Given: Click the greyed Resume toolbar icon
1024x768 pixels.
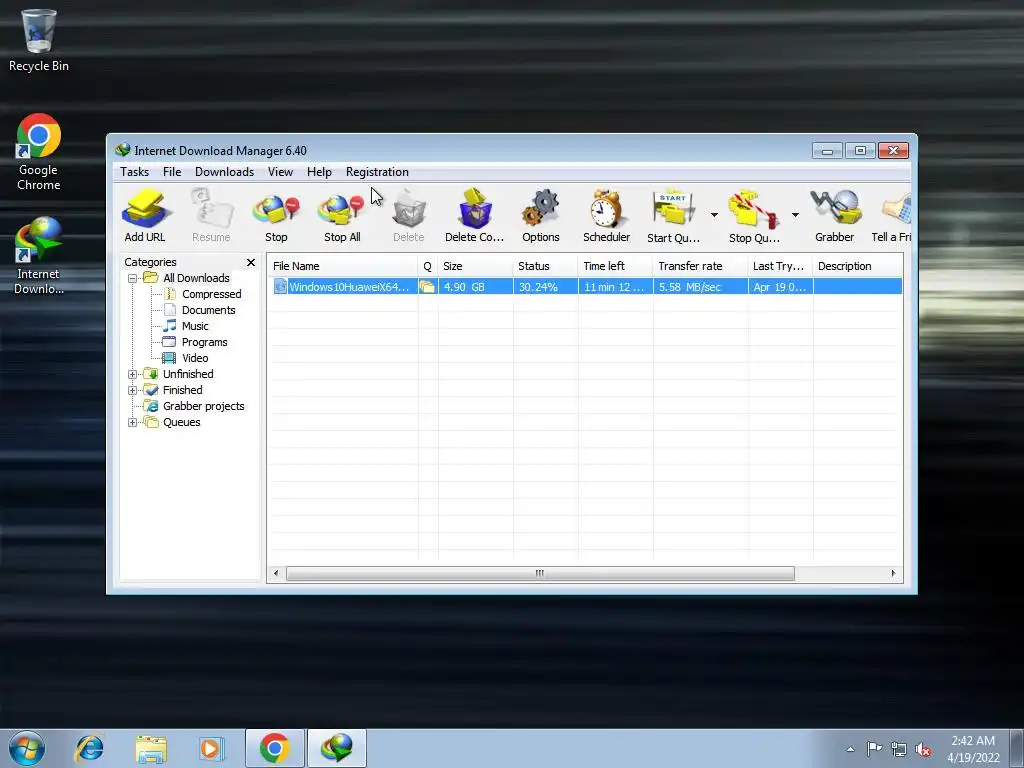Looking at the screenshot, I should pyautogui.click(x=211, y=216).
